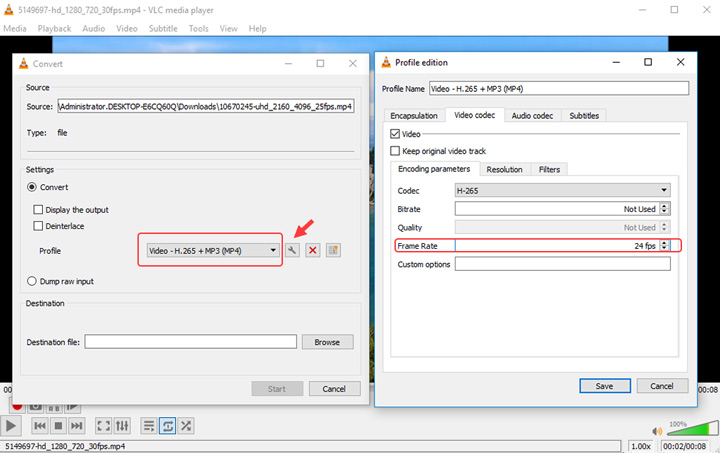Click the A-B loop button
The height and width of the screenshot is (453, 720).
[x=54, y=408]
